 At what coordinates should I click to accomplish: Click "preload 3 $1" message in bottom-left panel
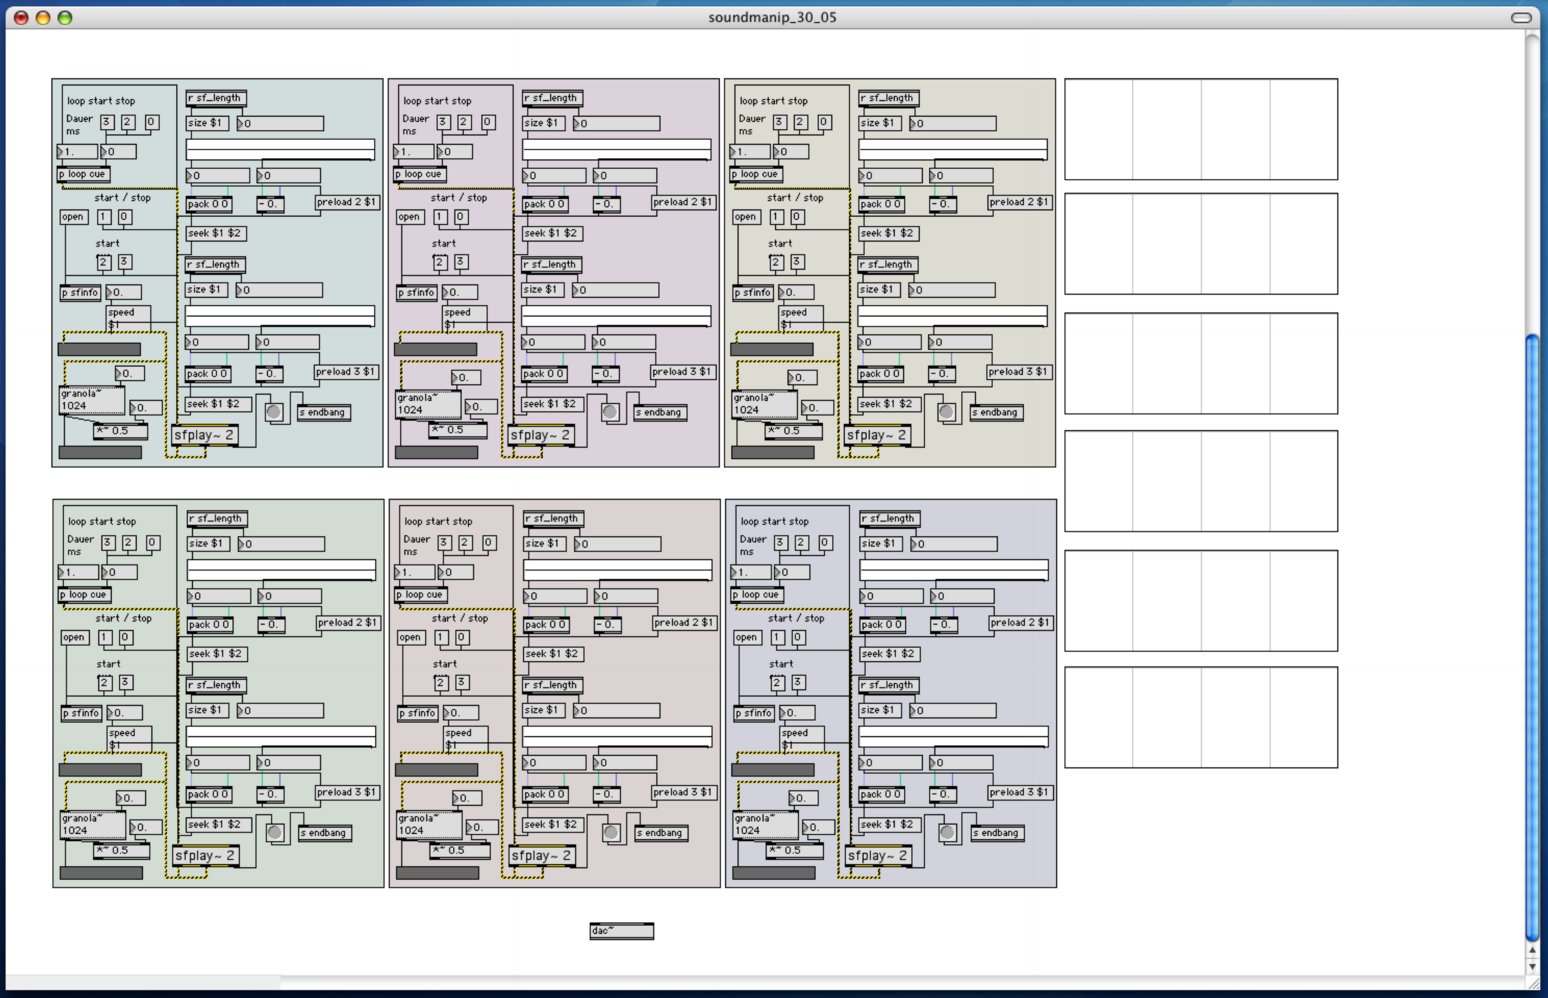coord(348,792)
